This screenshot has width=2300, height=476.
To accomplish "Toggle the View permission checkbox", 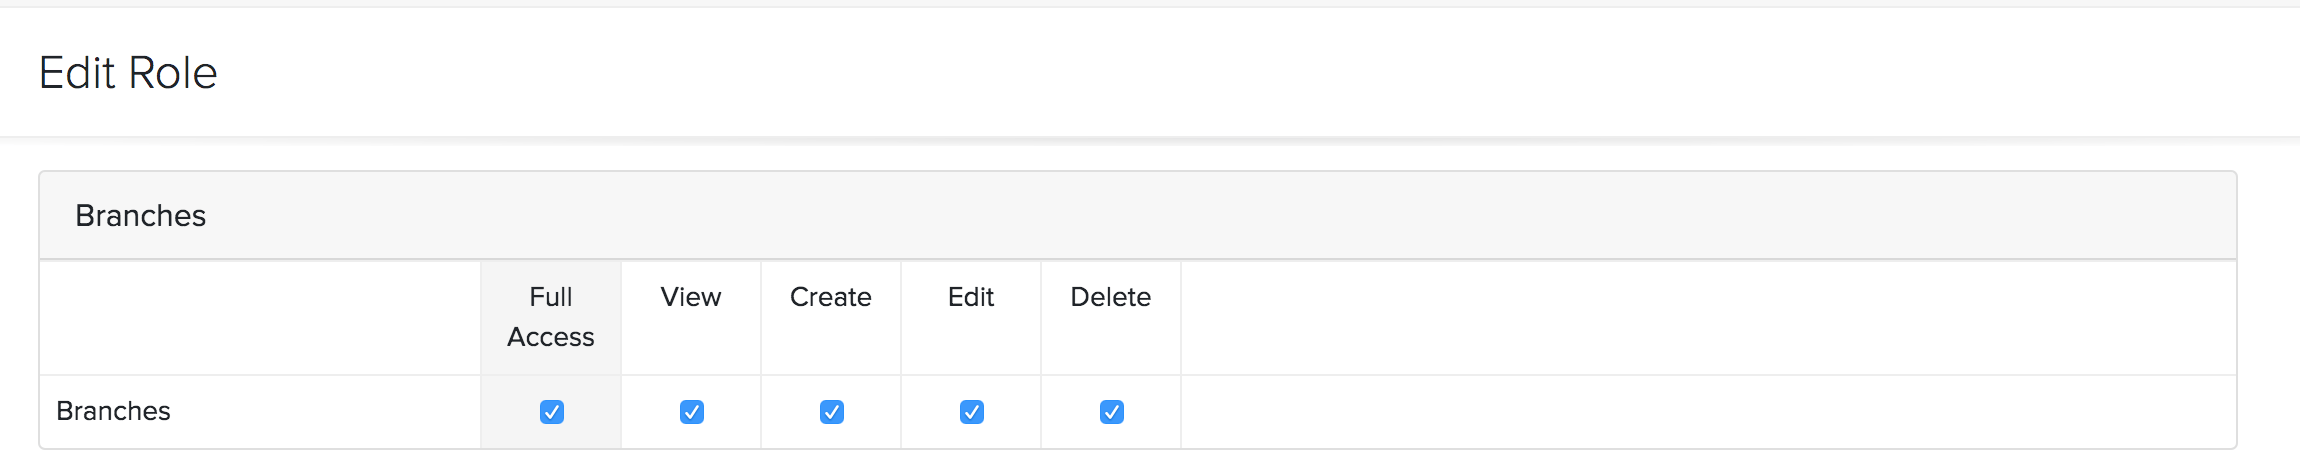I will (x=691, y=412).
